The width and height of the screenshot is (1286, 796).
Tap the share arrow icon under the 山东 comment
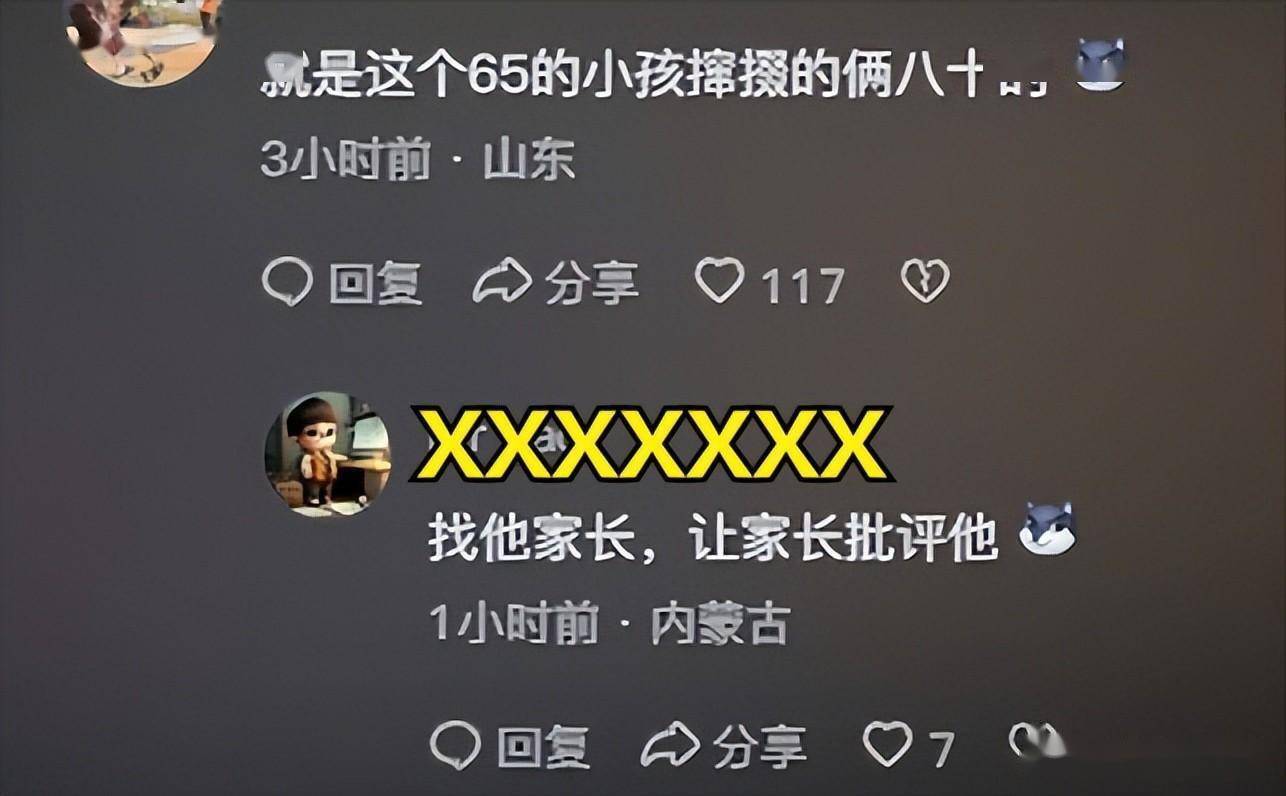click(x=502, y=282)
